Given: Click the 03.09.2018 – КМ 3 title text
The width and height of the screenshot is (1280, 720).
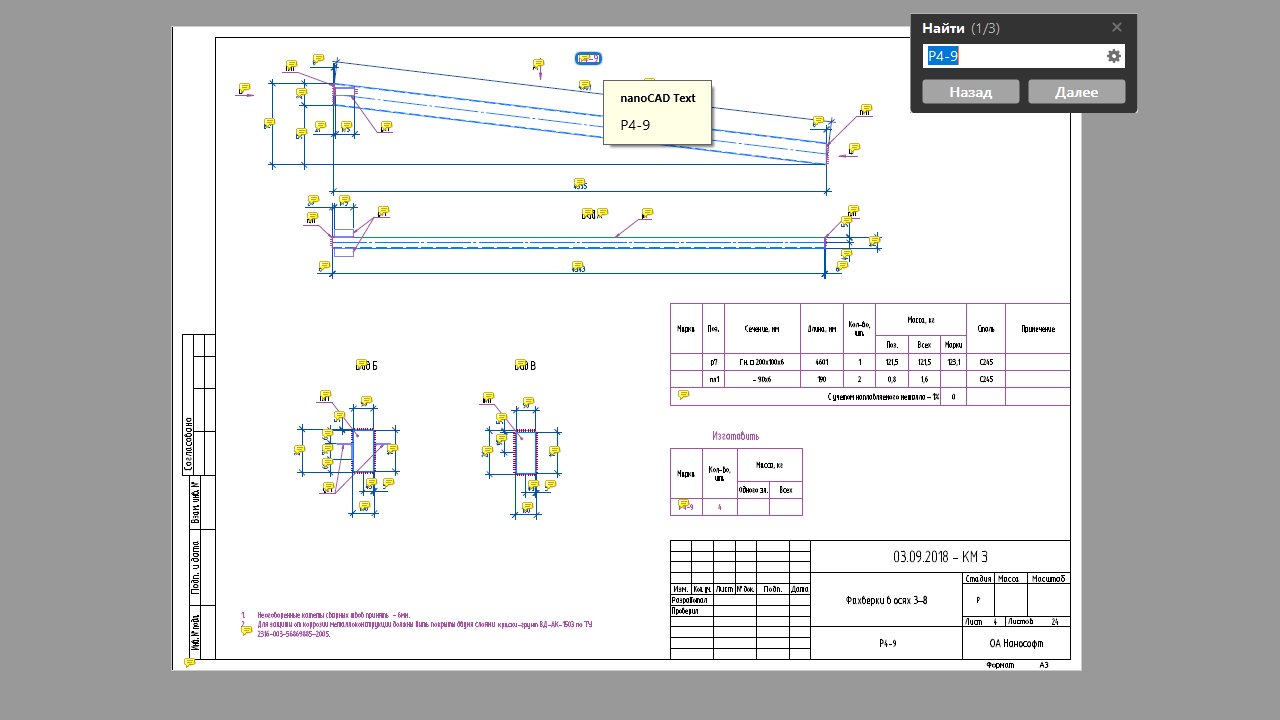Looking at the screenshot, I should click(x=939, y=557).
